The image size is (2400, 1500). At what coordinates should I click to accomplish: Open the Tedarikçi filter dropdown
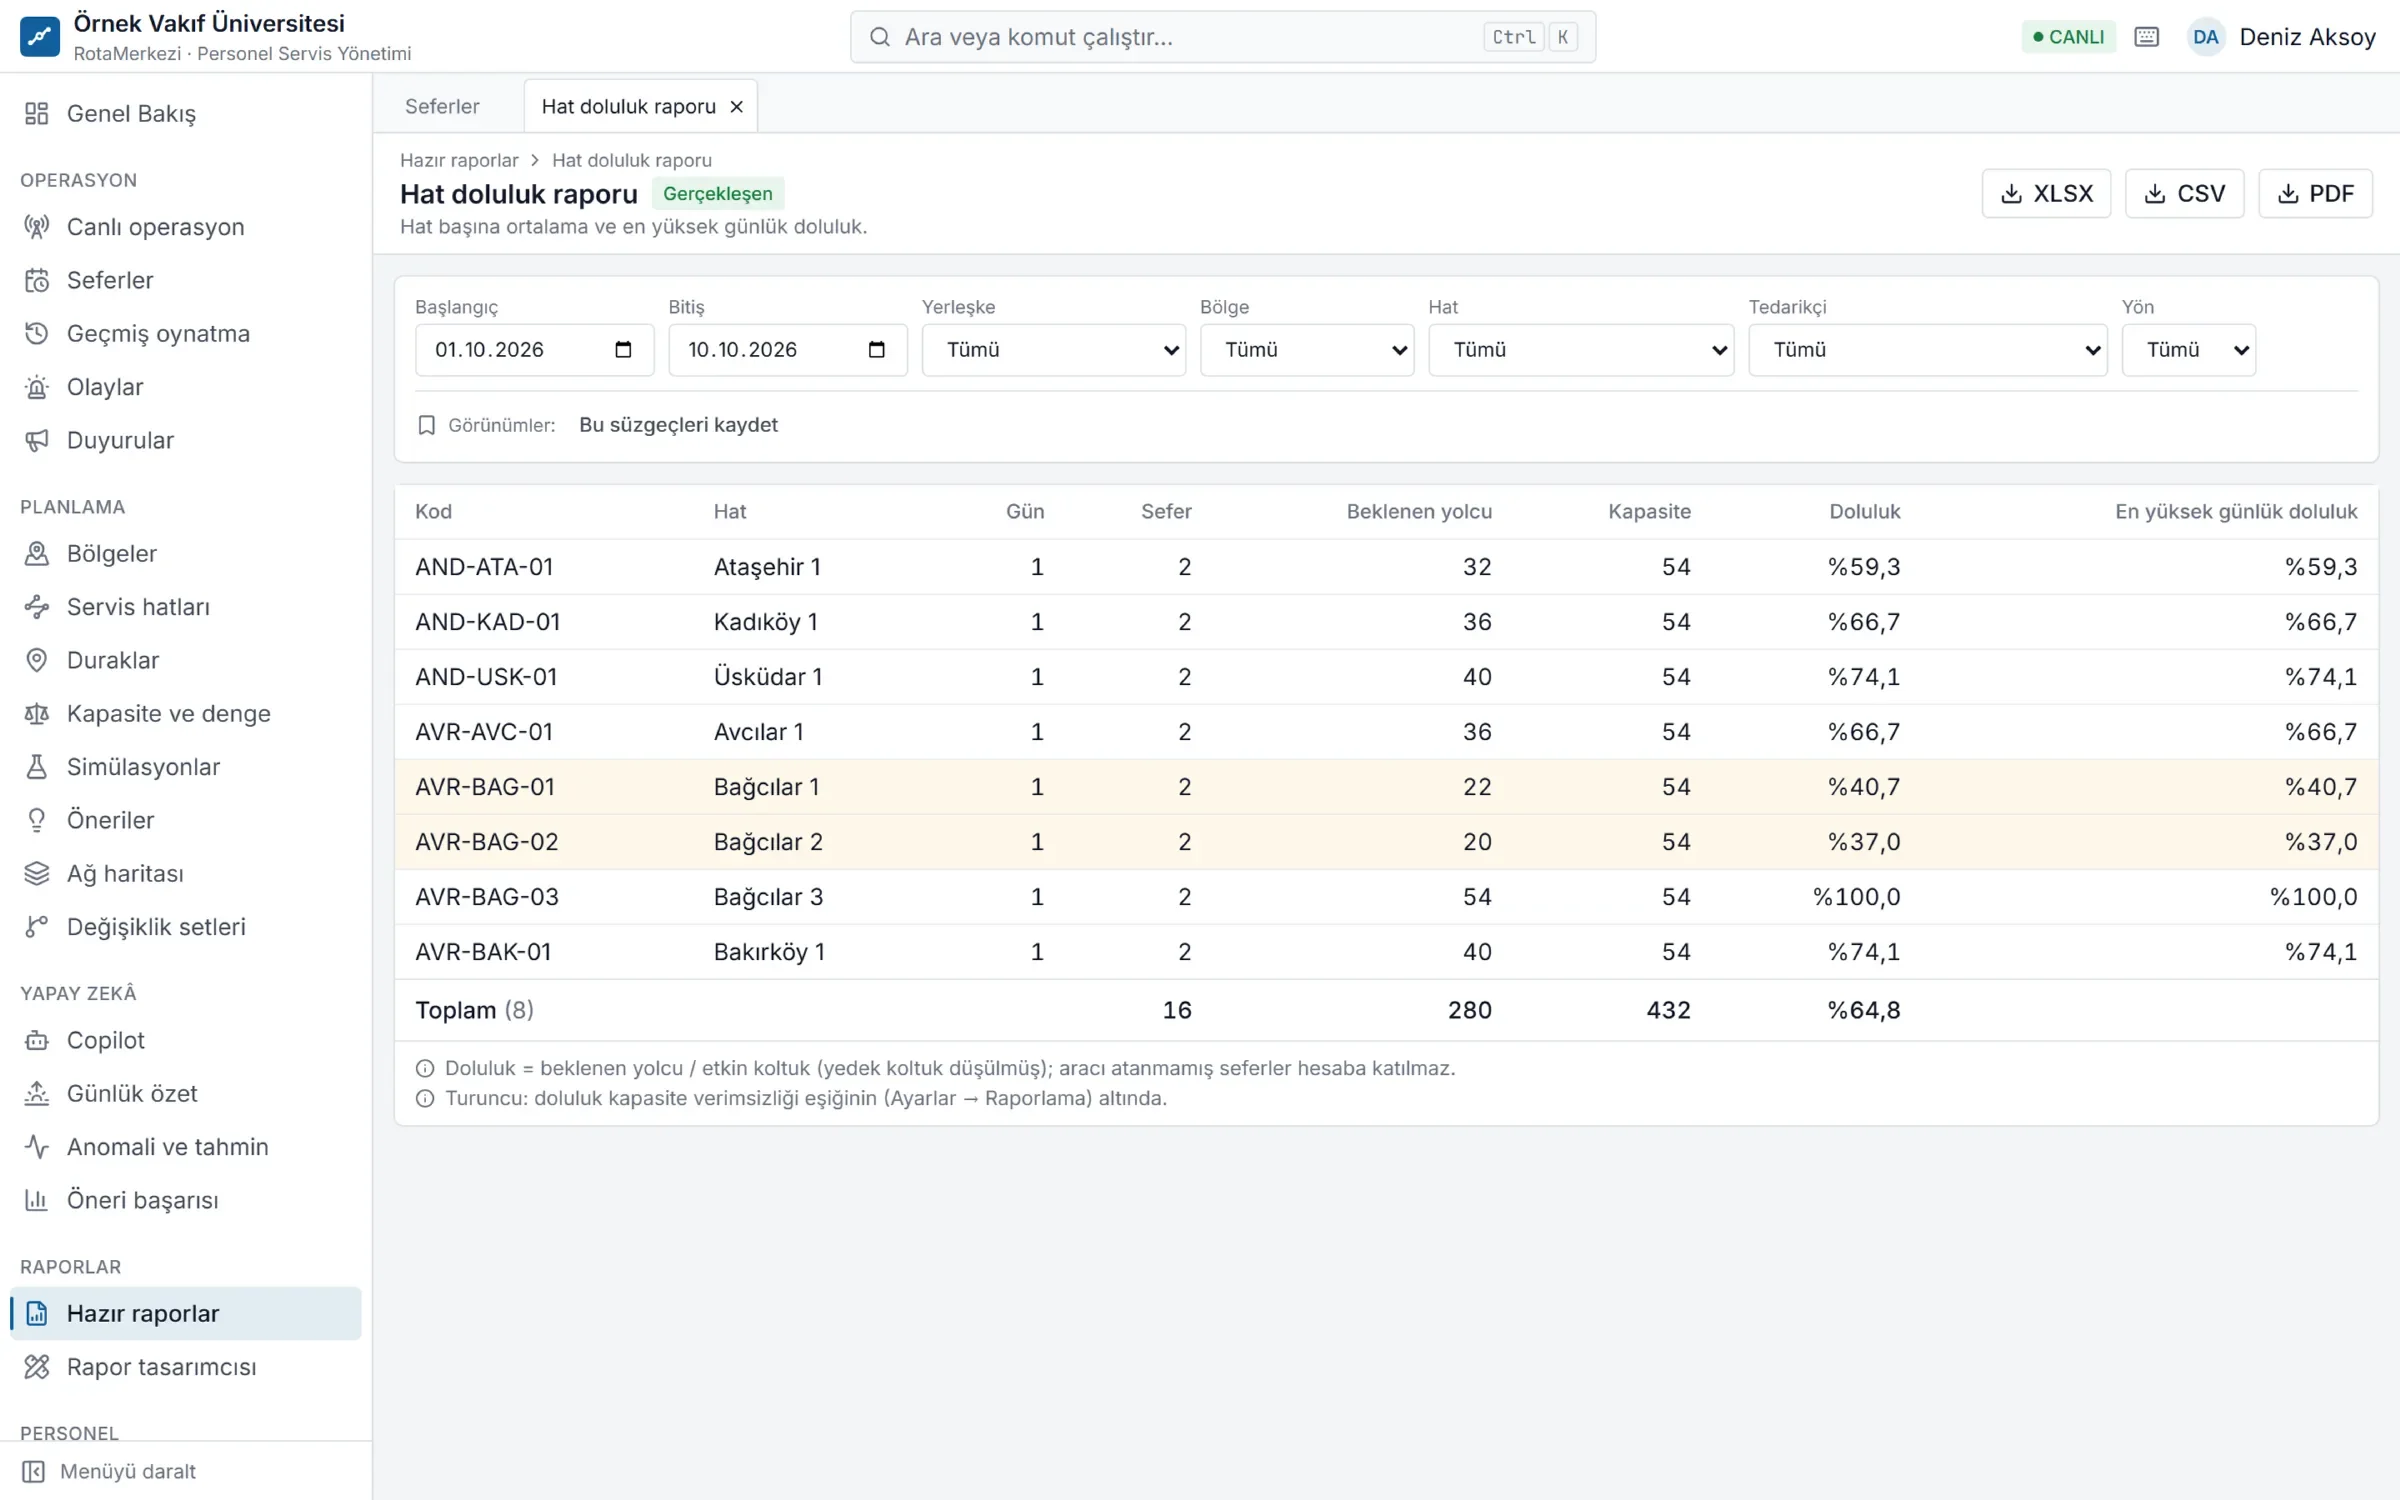pyautogui.click(x=1927, y=349)
